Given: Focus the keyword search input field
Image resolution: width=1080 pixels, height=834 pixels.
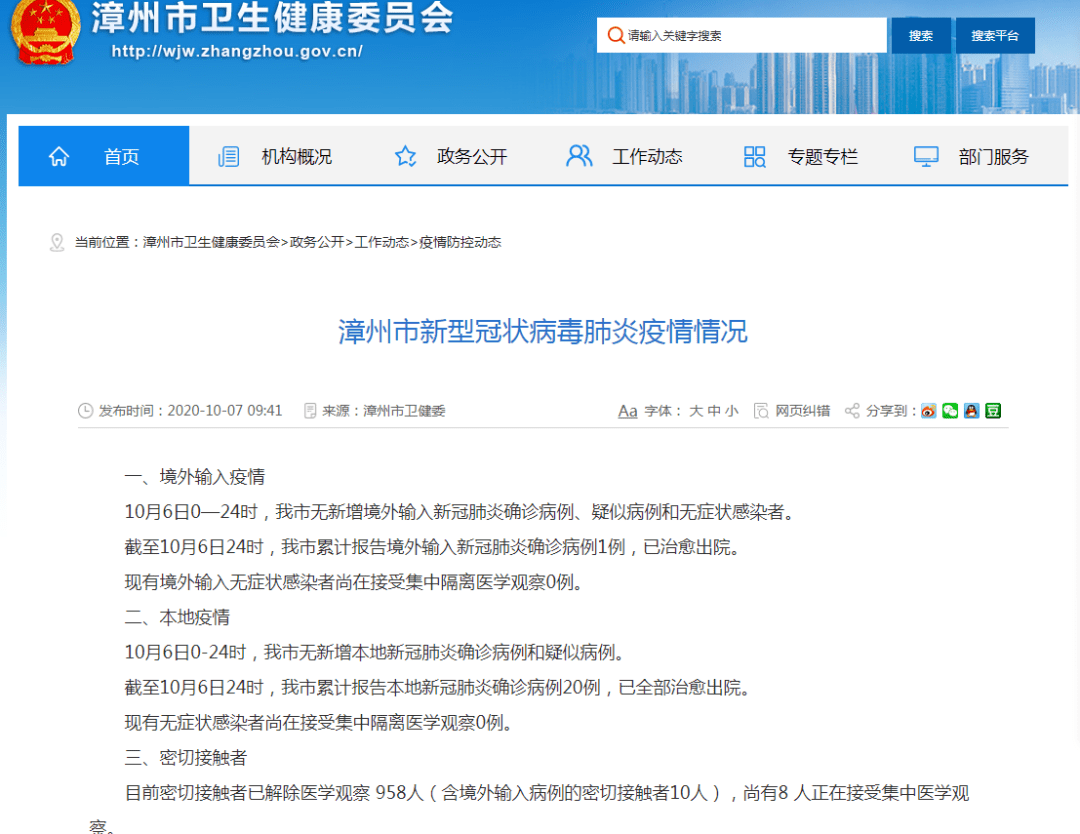Looking at the screenshot, I should 750,35.
